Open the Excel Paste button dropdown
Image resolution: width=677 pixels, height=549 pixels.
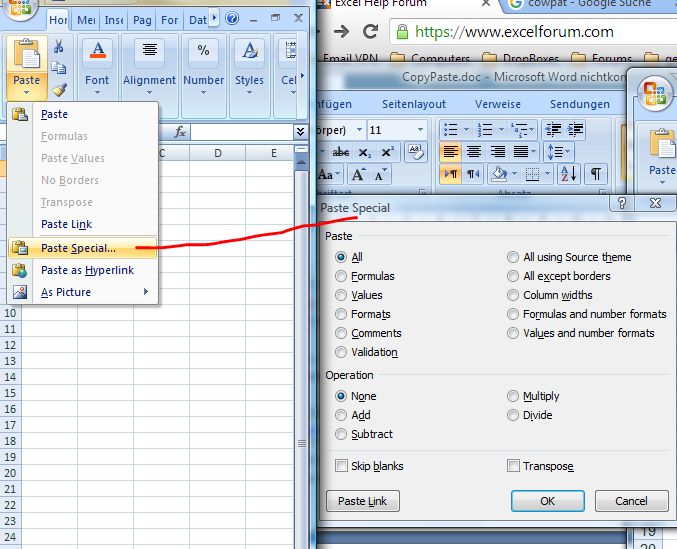27,85
